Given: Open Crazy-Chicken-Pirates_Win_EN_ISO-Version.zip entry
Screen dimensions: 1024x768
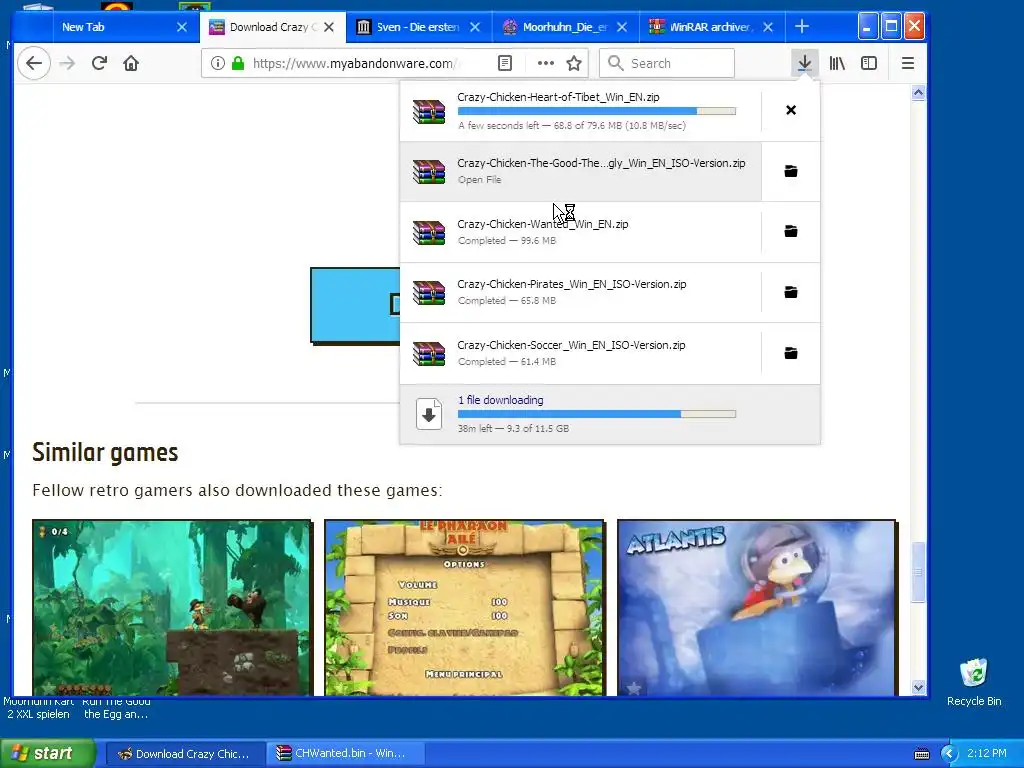Looking at the screenshot, I should click(581, 292).
